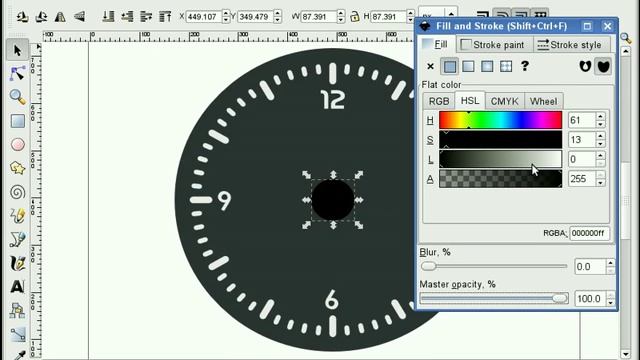Select the Text tool
Image resolution: width=640 pixels, height=360 pixels.
click(x=17, y=287)
